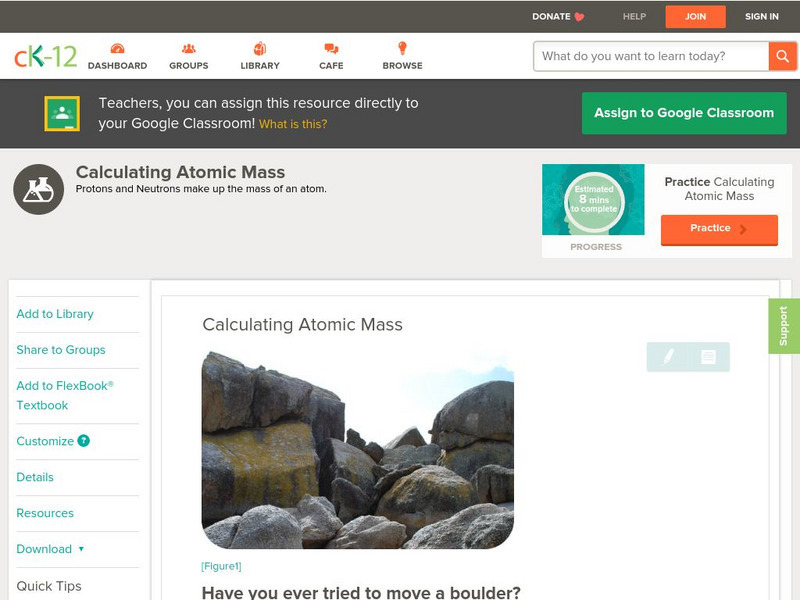Click Assign to Google Classroom
This screenshot has height=600, width=800.
684,112
